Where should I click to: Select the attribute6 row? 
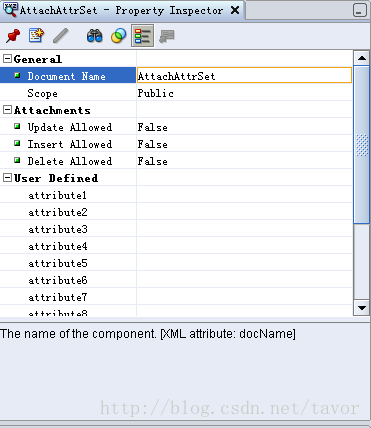tap(176, 280)
